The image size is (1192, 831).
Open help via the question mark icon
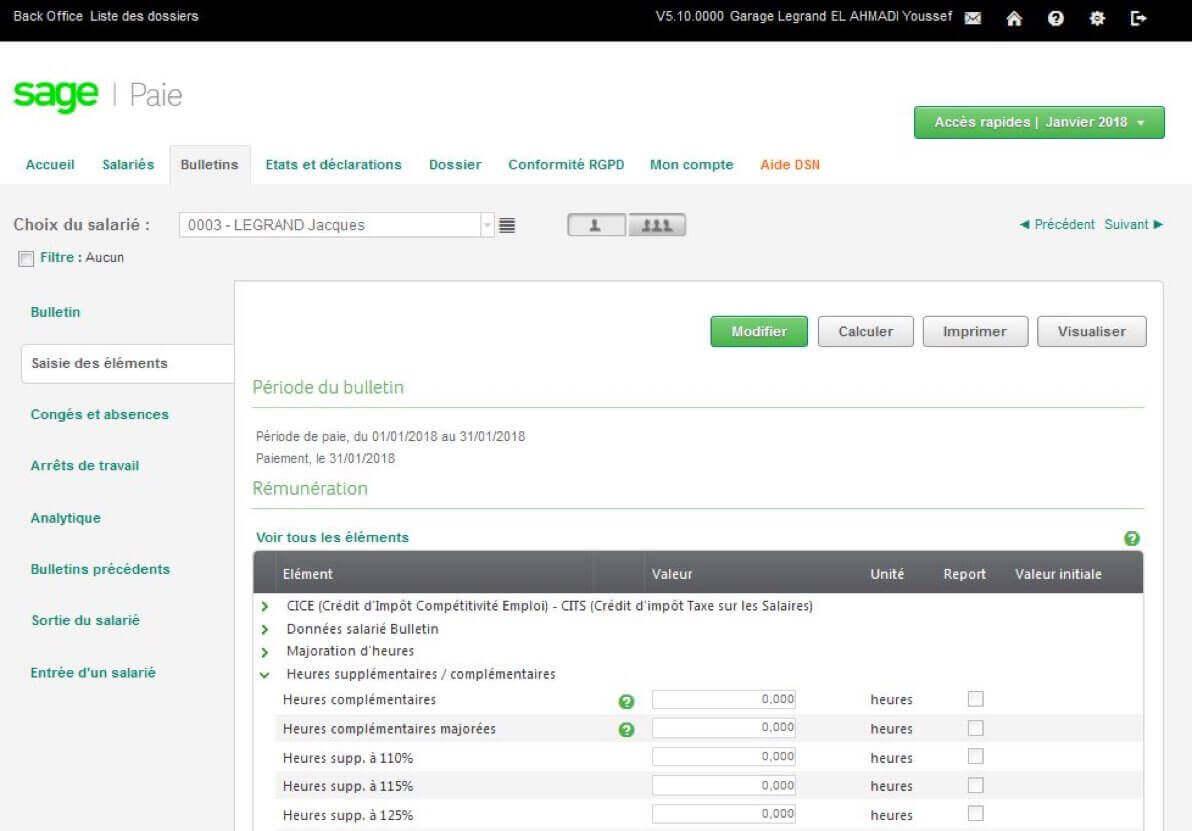[x=1055, y=17]
